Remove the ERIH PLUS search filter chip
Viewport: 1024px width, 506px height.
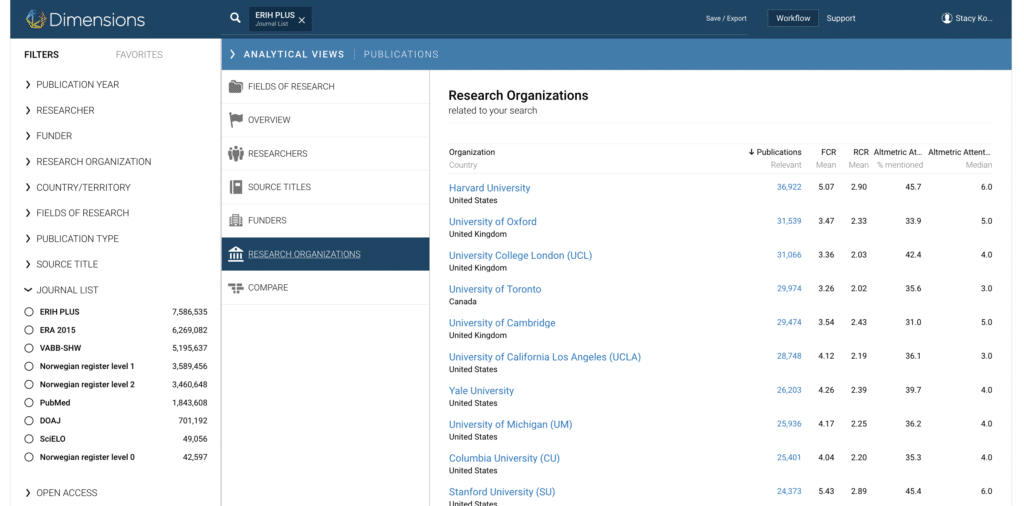tap(302, 19)
